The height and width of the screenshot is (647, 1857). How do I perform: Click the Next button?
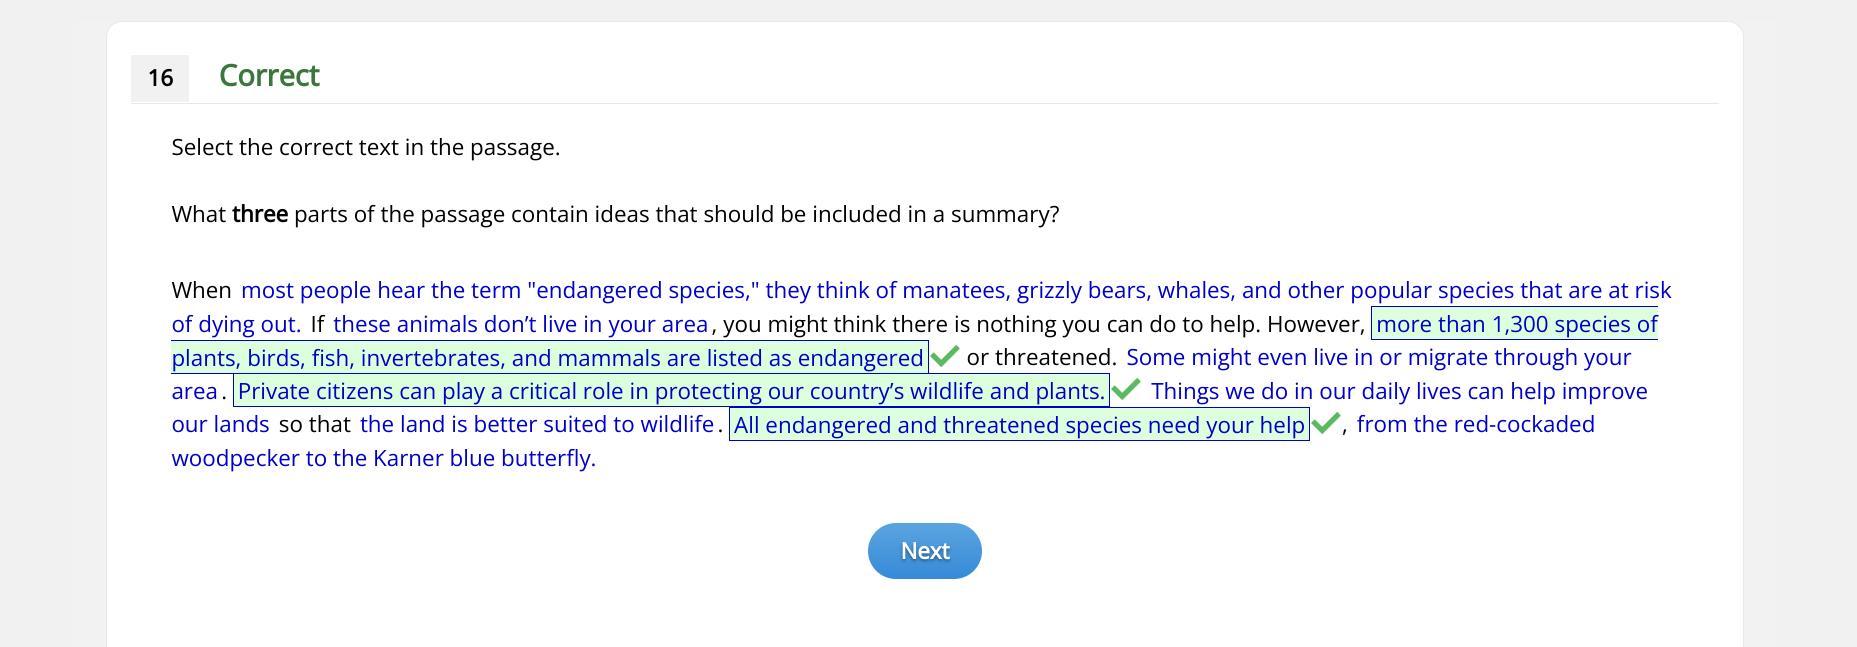pos(924,551)
